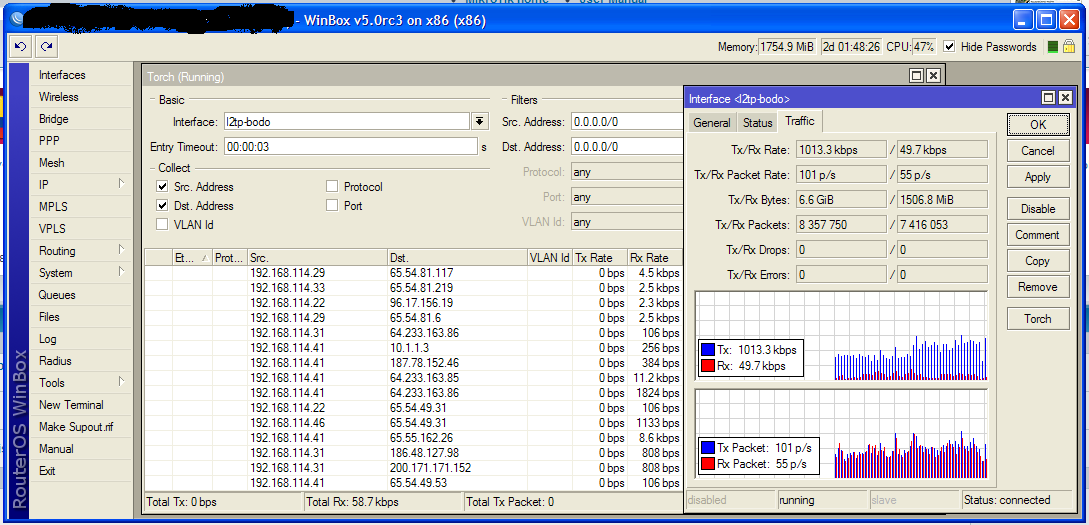
Task: Open the MPLS menu
Action: coord(53,207)
